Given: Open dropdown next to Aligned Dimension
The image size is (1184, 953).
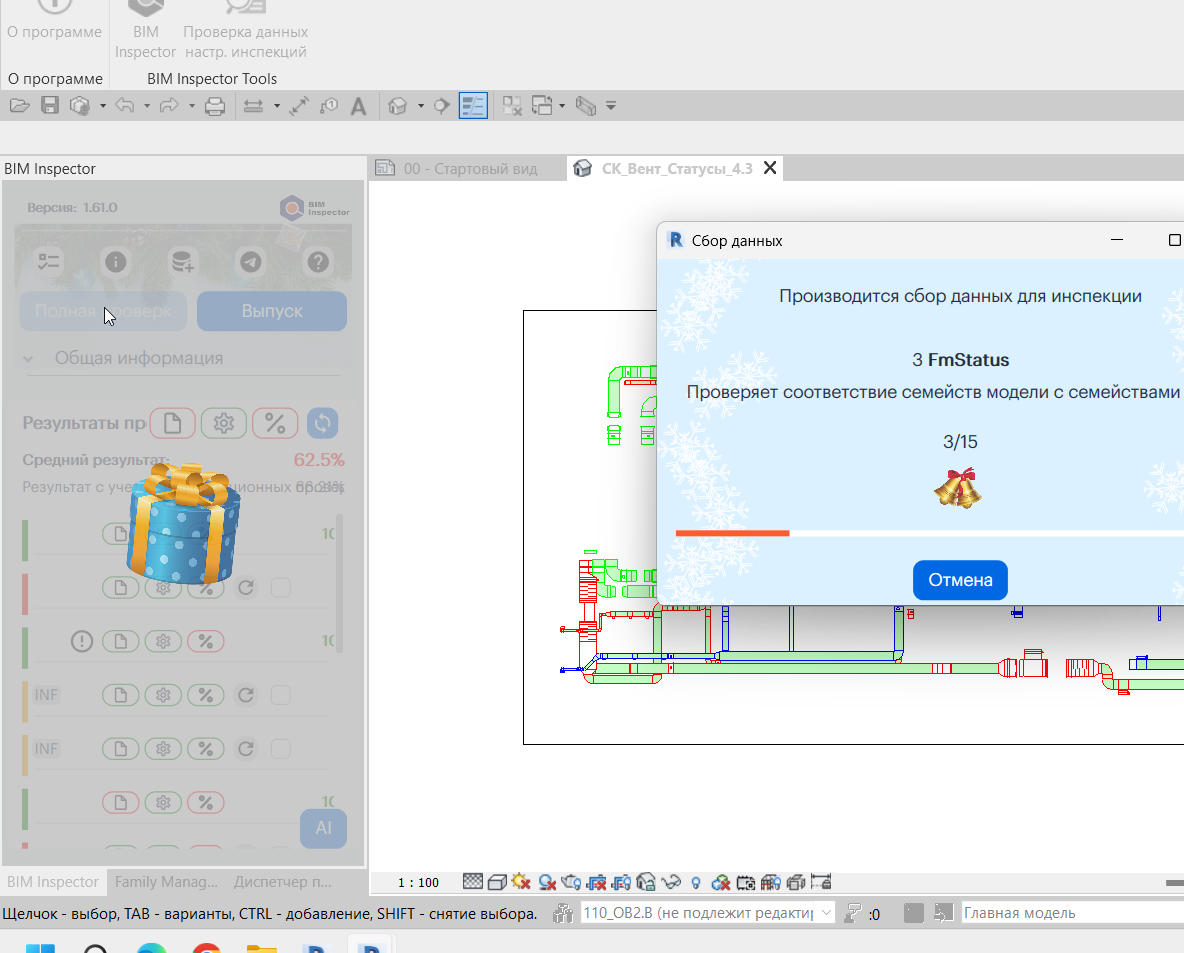Looking at the screenshot, I should tap(276, 106).
